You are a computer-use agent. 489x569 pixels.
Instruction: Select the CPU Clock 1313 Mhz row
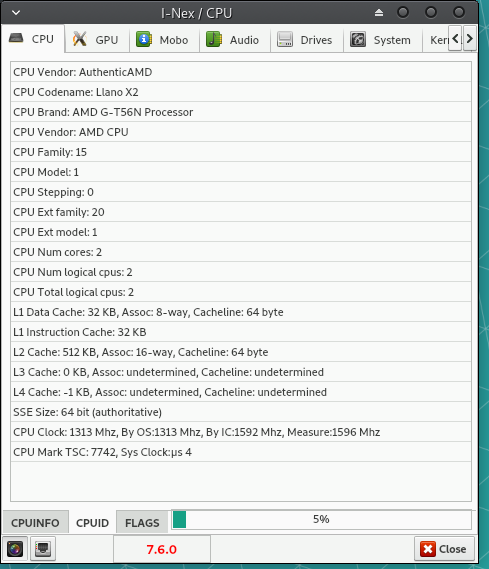coord(241,432)
